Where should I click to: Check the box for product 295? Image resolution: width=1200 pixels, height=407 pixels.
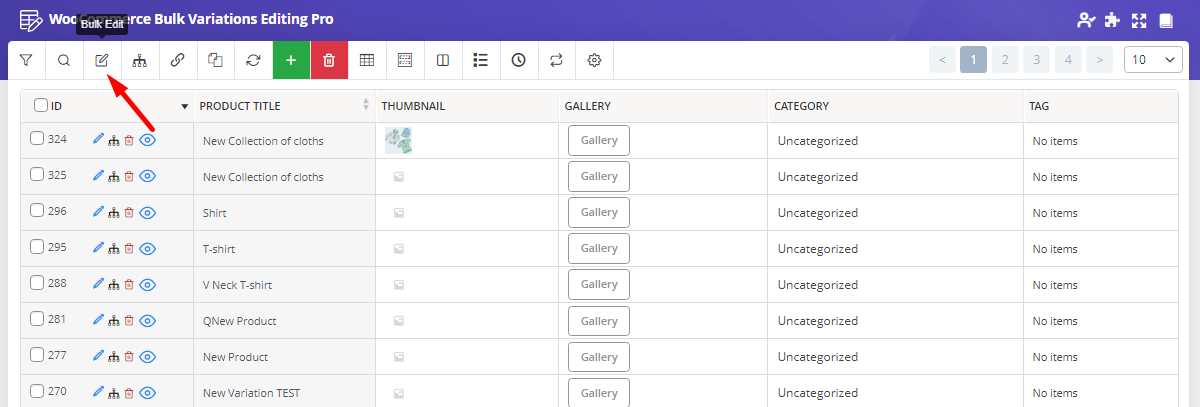37,247
